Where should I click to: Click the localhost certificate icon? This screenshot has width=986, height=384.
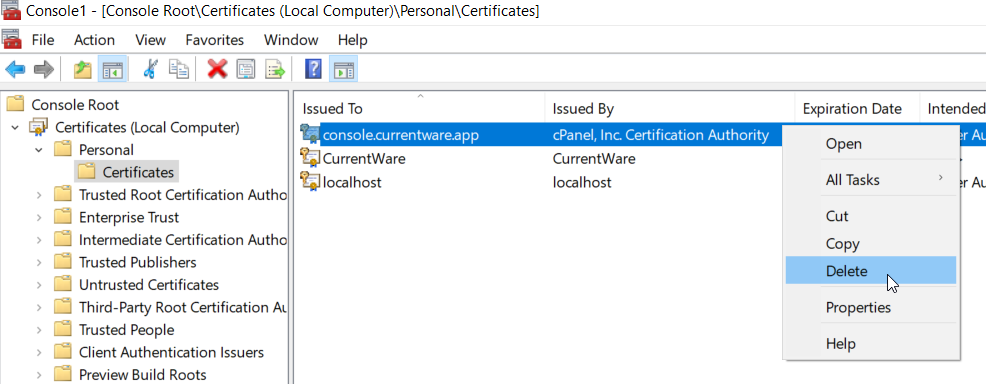click(310, 182)
